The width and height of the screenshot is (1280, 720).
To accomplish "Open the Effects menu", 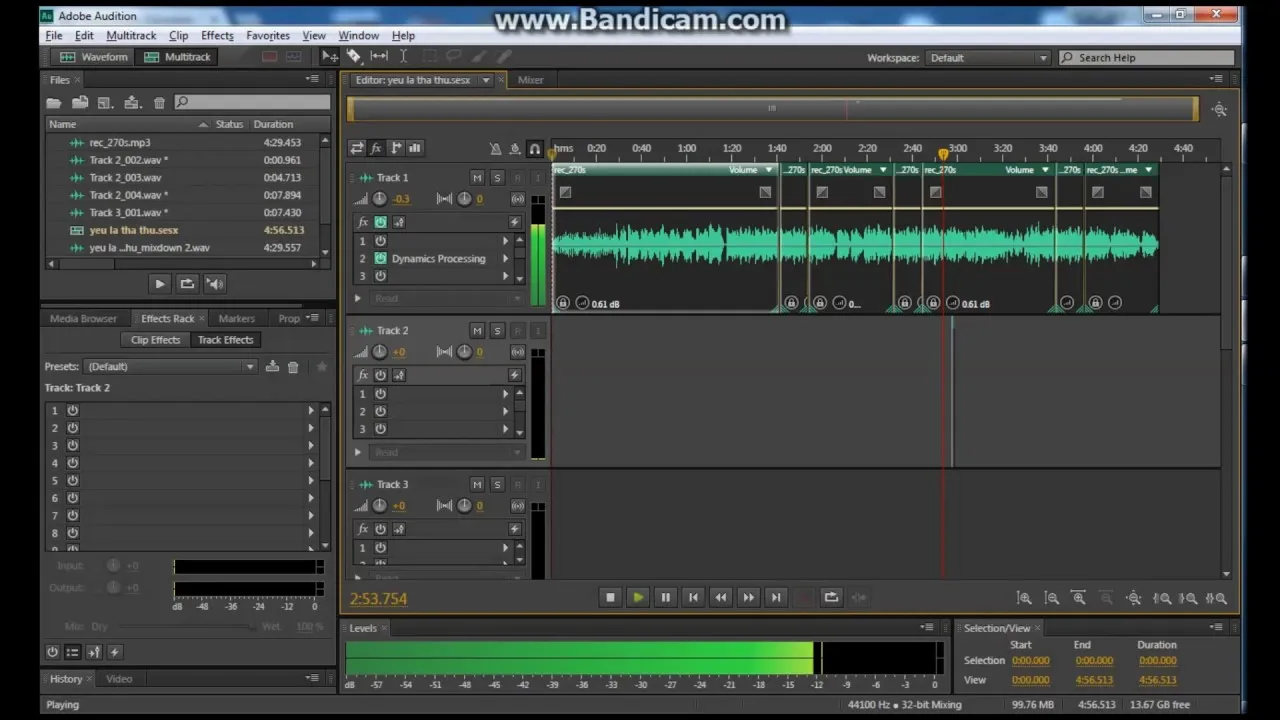I will point(217,36).
